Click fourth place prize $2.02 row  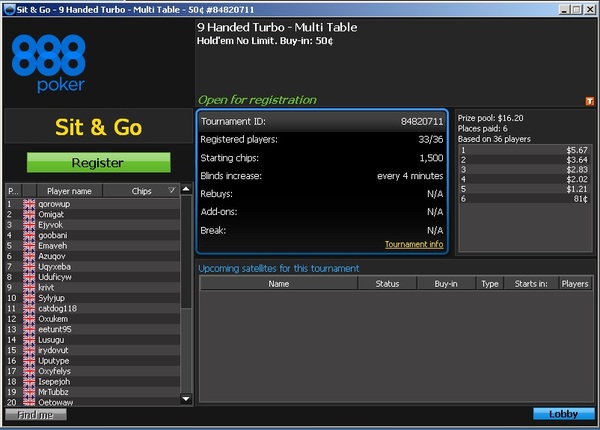(x=525, y=179)
